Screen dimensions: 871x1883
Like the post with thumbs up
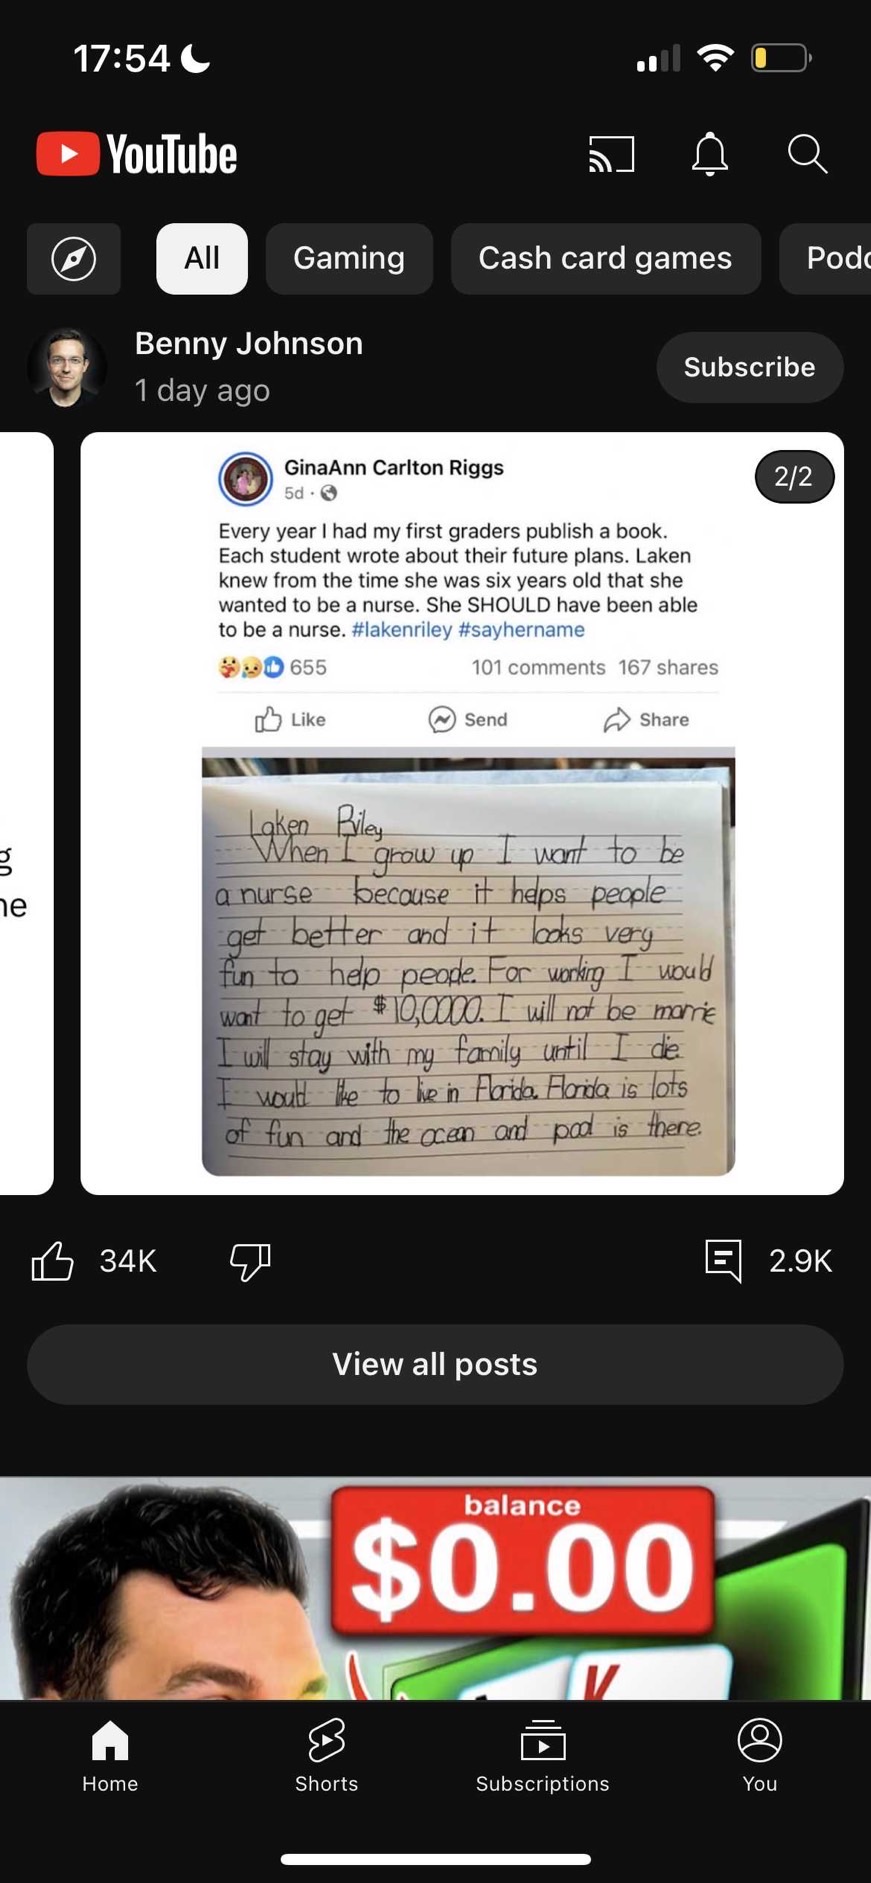53,1261
